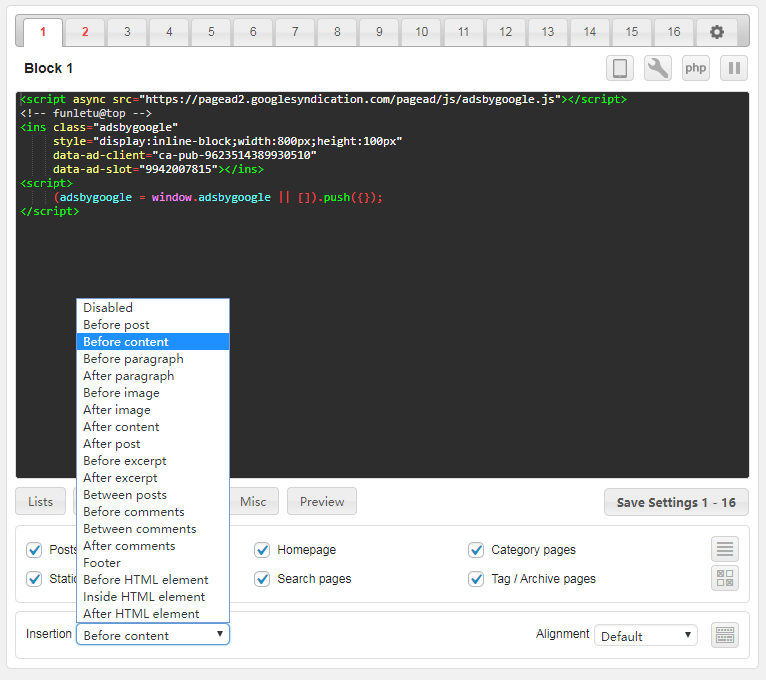This screenshot has height=680, width=766.
Task: Click the Preview button
Action: click(322, 501)
